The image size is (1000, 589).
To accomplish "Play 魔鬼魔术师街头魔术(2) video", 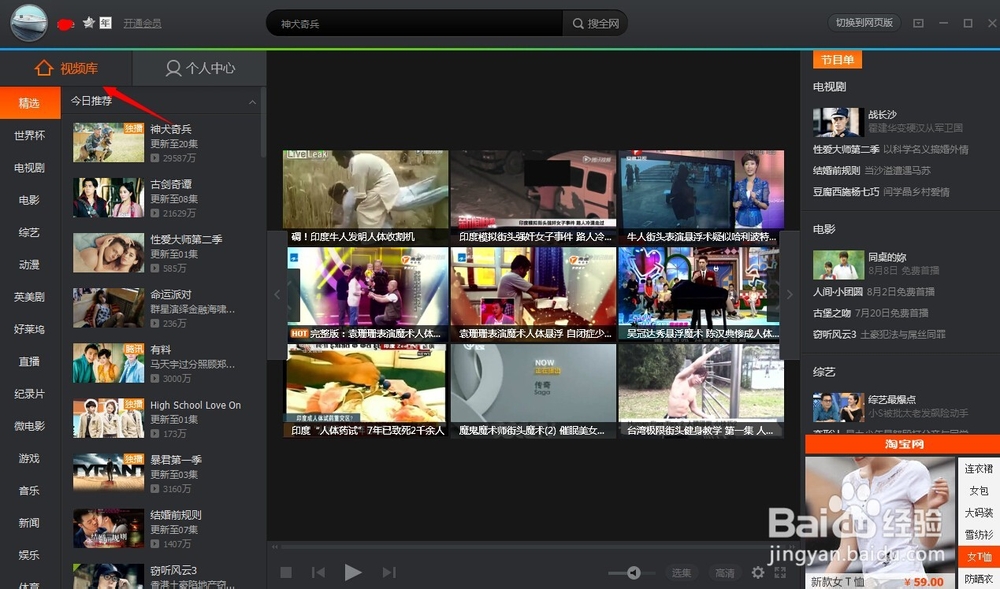I will click(534, 391).
